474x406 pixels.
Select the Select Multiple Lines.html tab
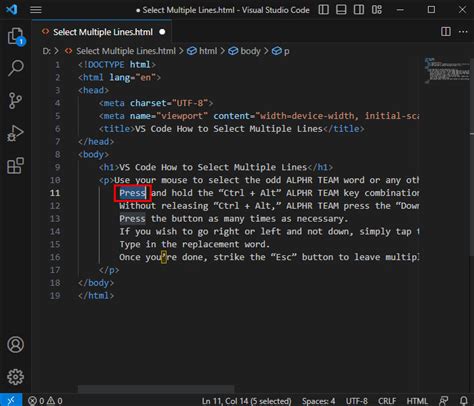[x=102, y=32]
